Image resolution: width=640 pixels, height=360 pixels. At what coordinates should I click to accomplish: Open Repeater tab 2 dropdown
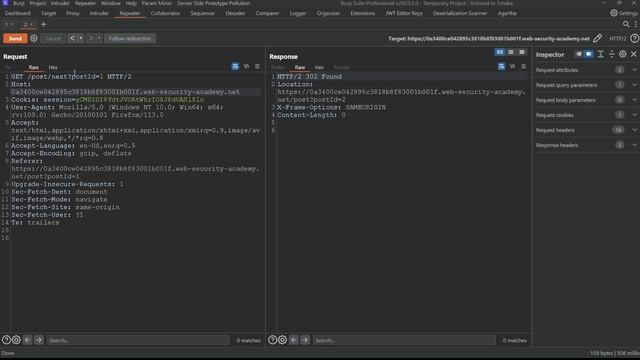(31, 24)
